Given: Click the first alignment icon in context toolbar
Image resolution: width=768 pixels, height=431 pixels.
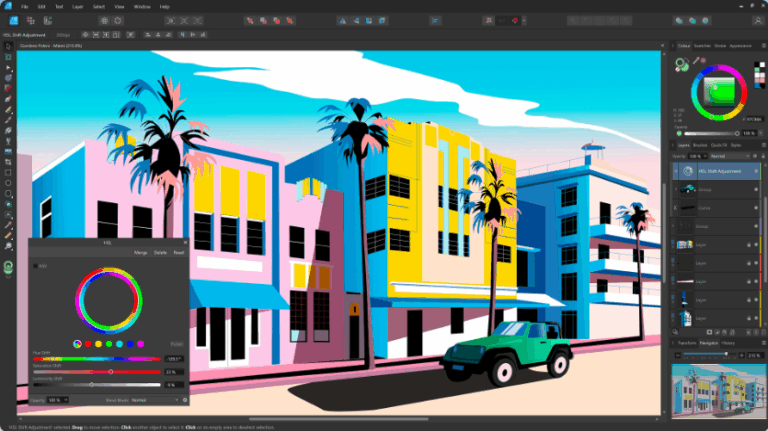Looking at the screenshot, I should [x=147, y=35].
